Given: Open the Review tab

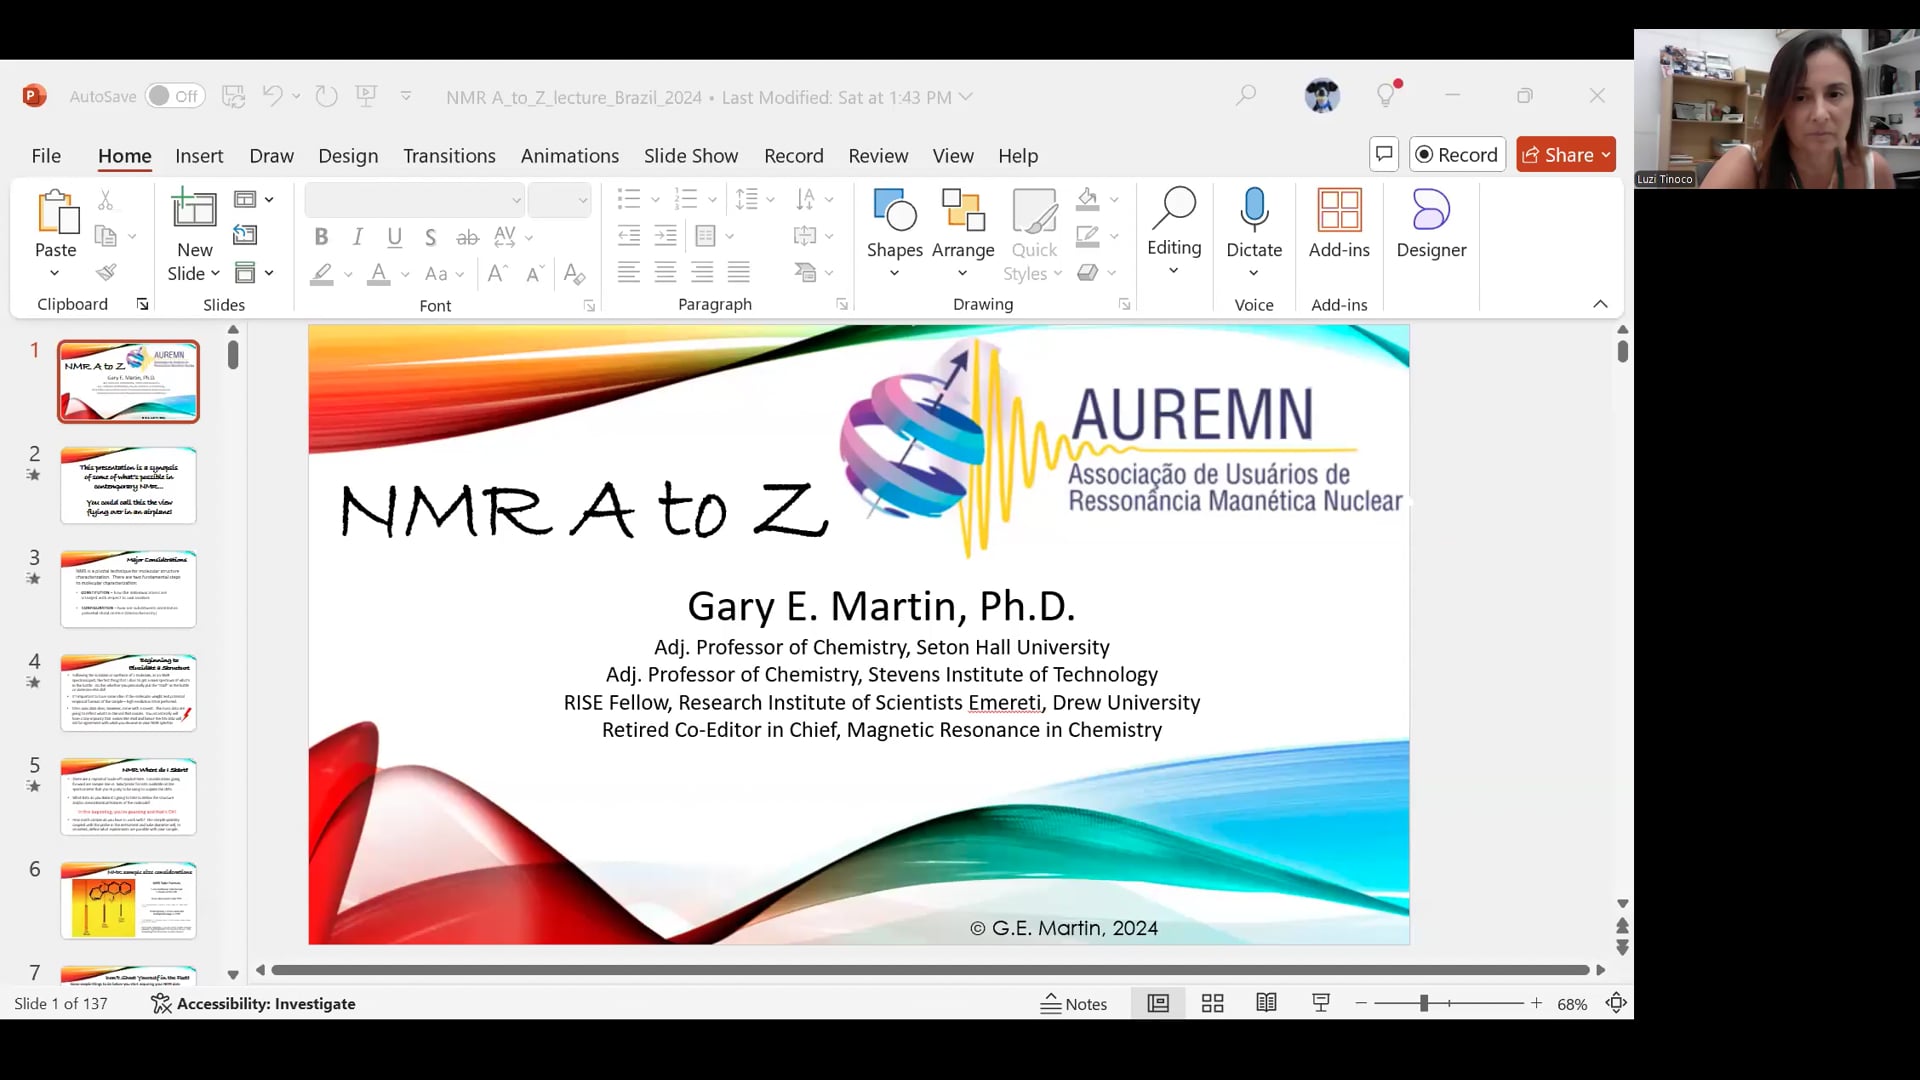Looking at the screenshot, I should click(878, 156).
